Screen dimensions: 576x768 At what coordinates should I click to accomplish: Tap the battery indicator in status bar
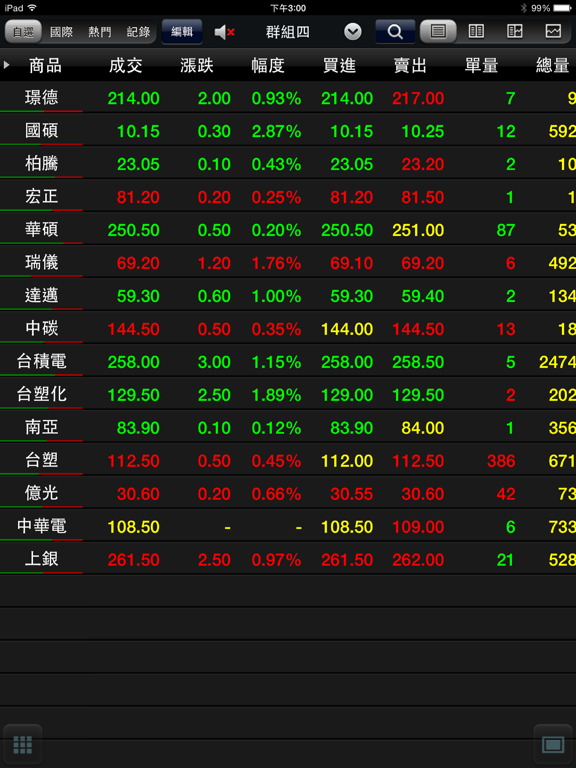(x=562, y=8)
